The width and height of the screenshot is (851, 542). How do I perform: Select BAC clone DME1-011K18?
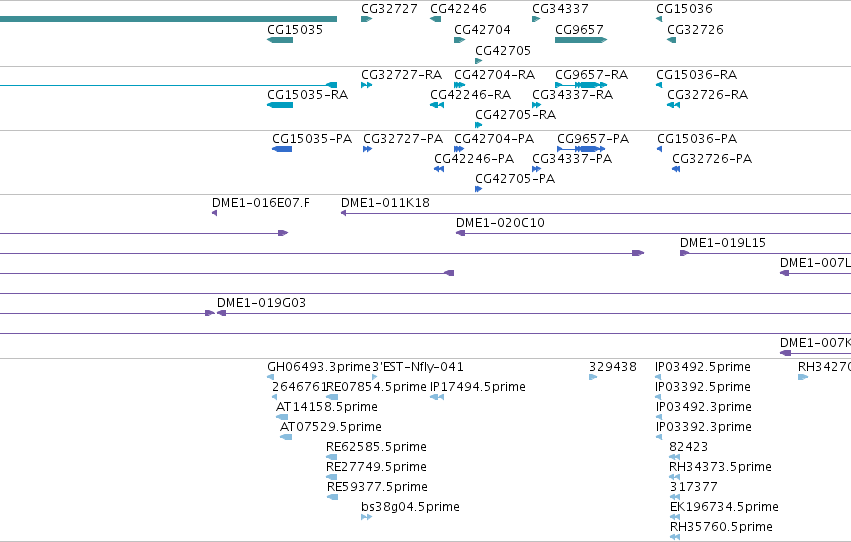pos(385,203)
